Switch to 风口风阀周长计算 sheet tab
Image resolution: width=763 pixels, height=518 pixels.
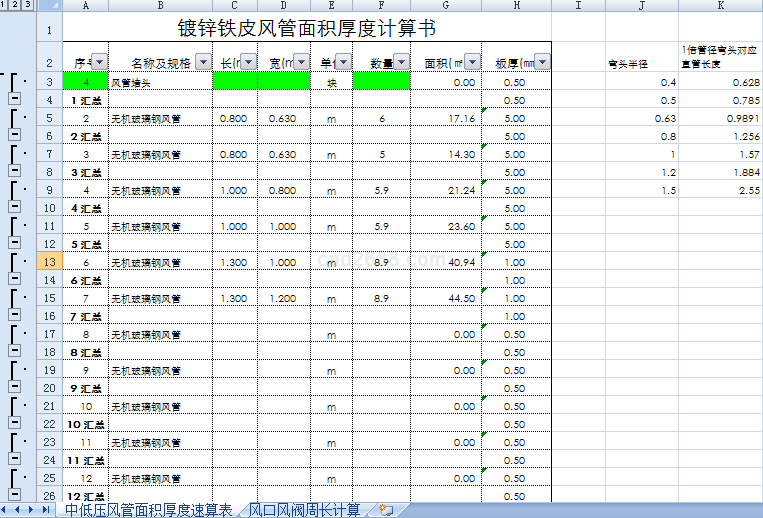304,510
